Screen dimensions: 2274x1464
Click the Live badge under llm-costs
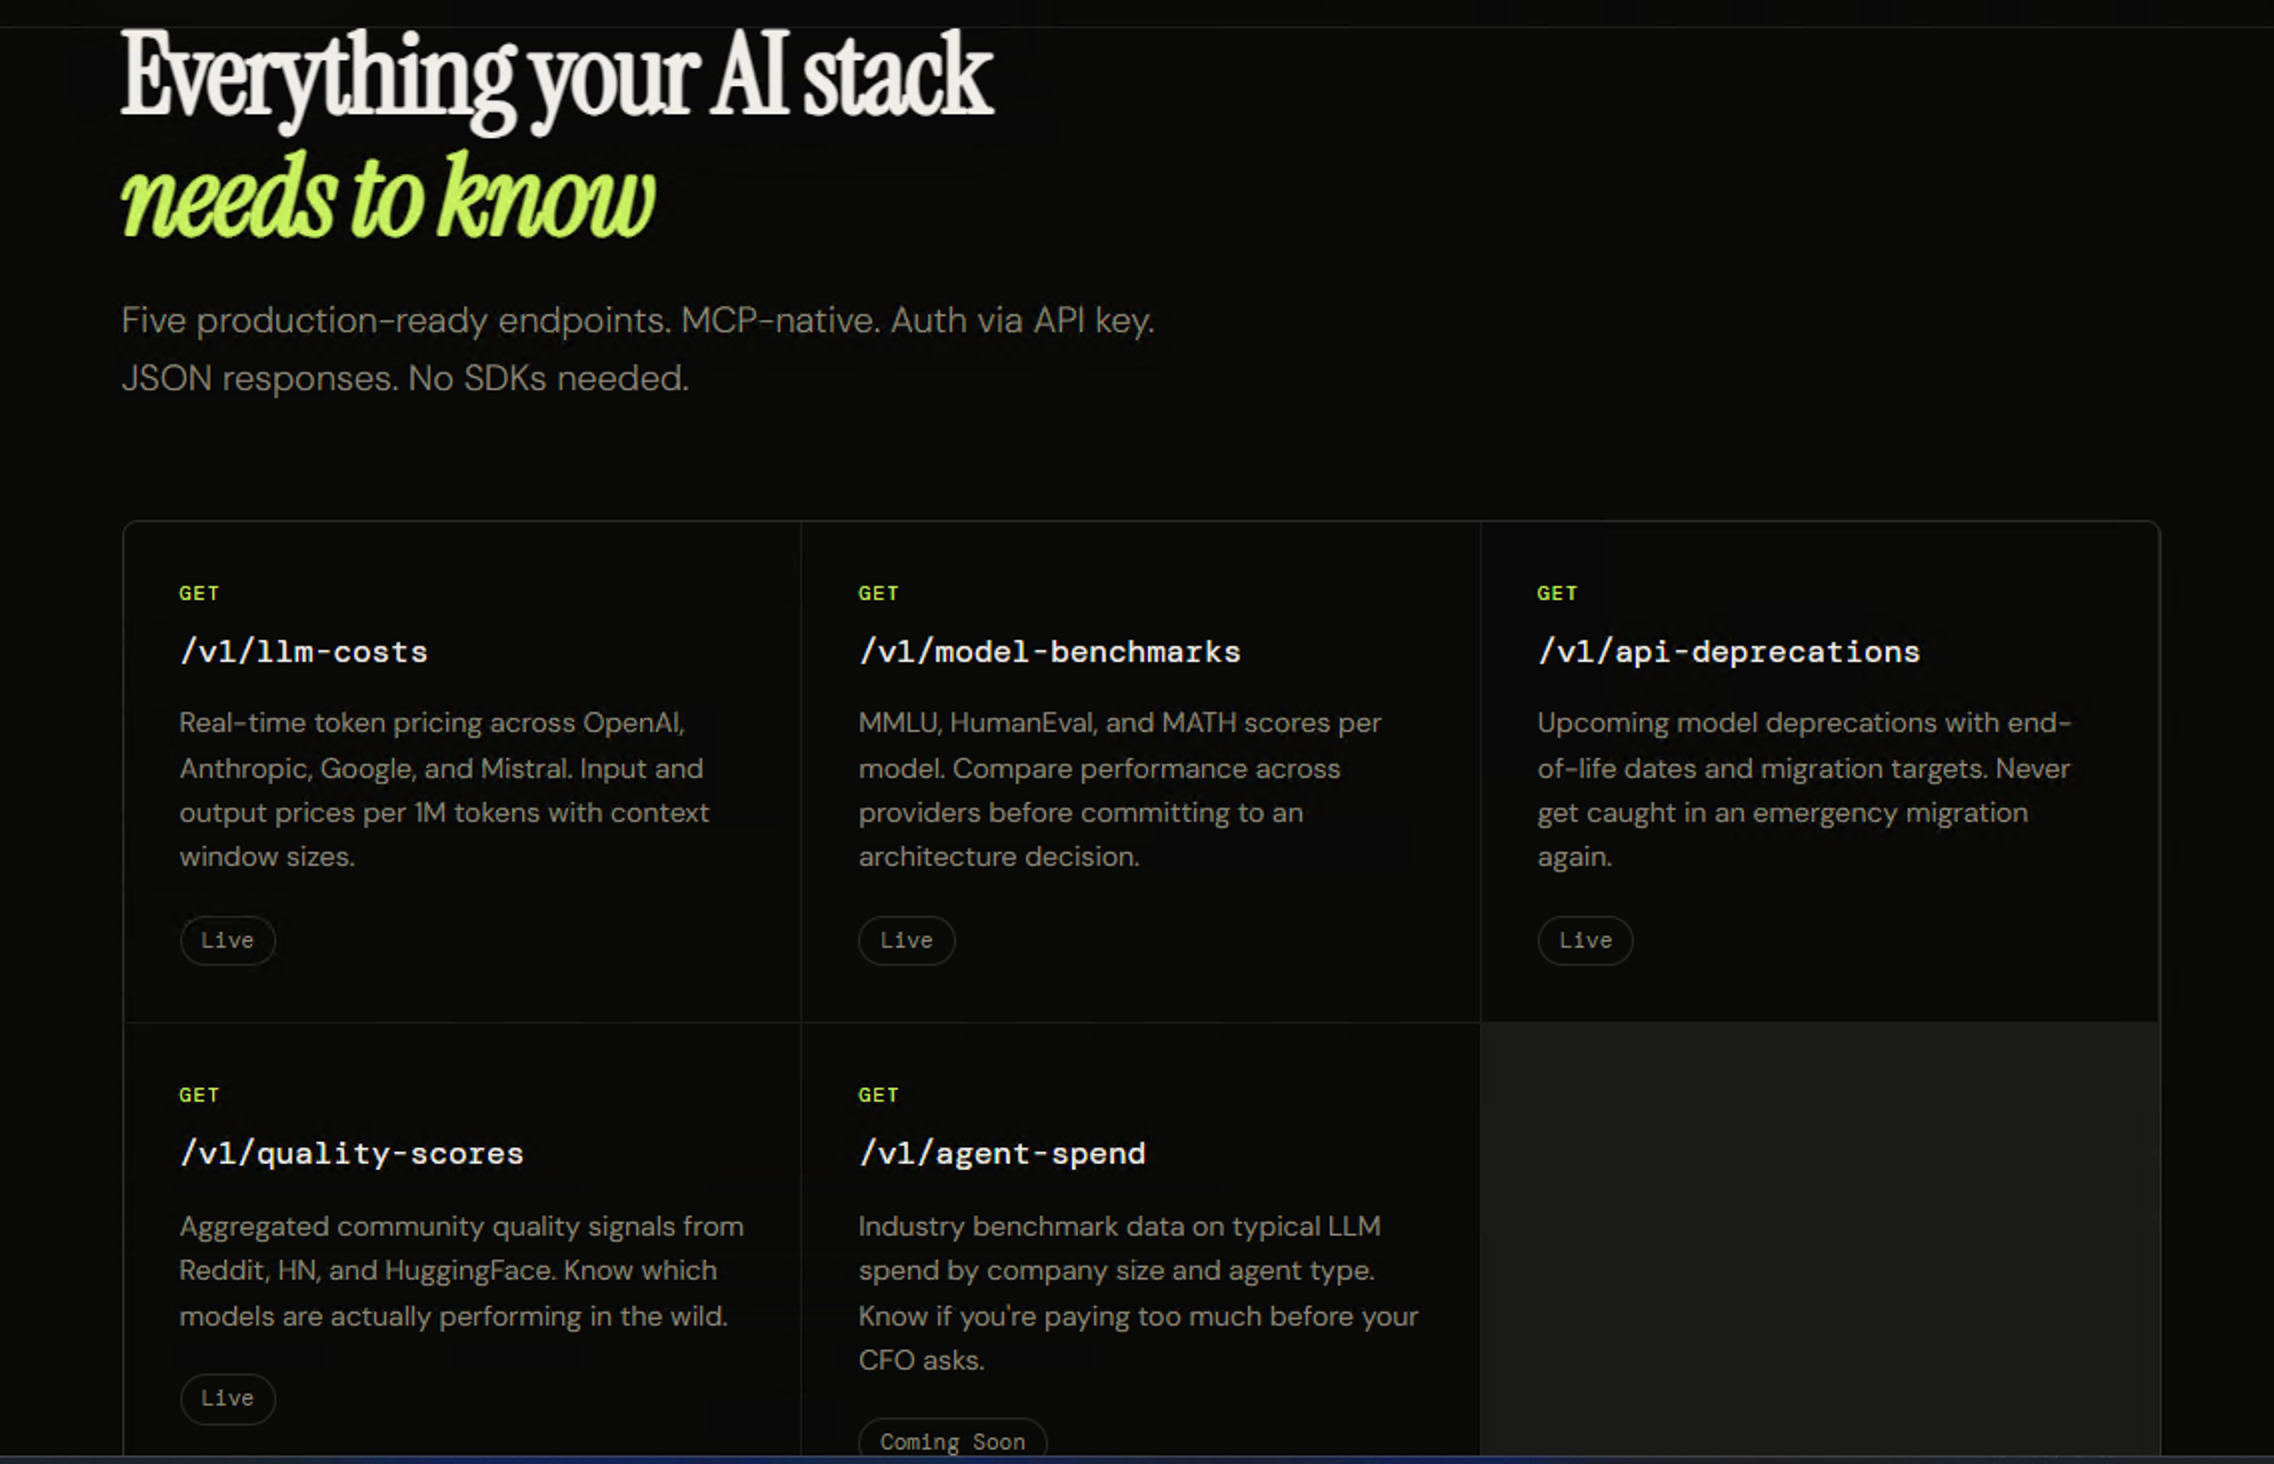[x=227, y=940]
